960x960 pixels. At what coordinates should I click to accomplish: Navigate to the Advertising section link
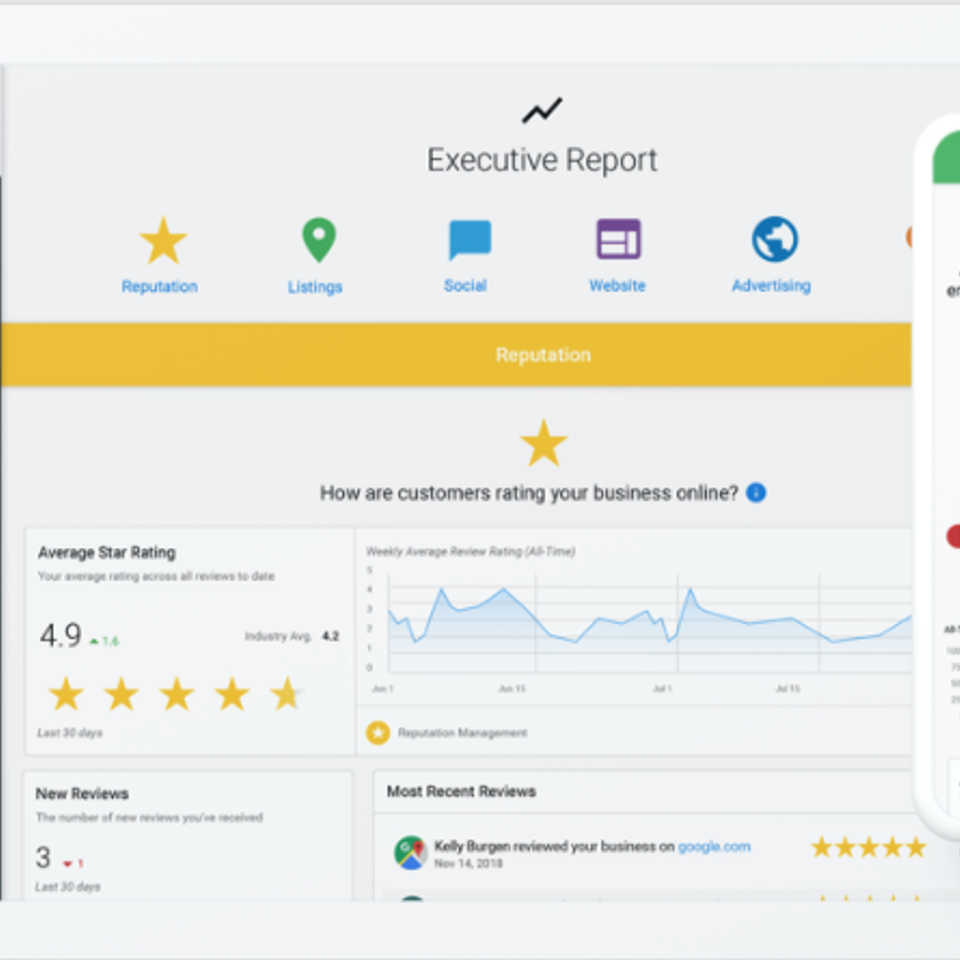point(771,286)
